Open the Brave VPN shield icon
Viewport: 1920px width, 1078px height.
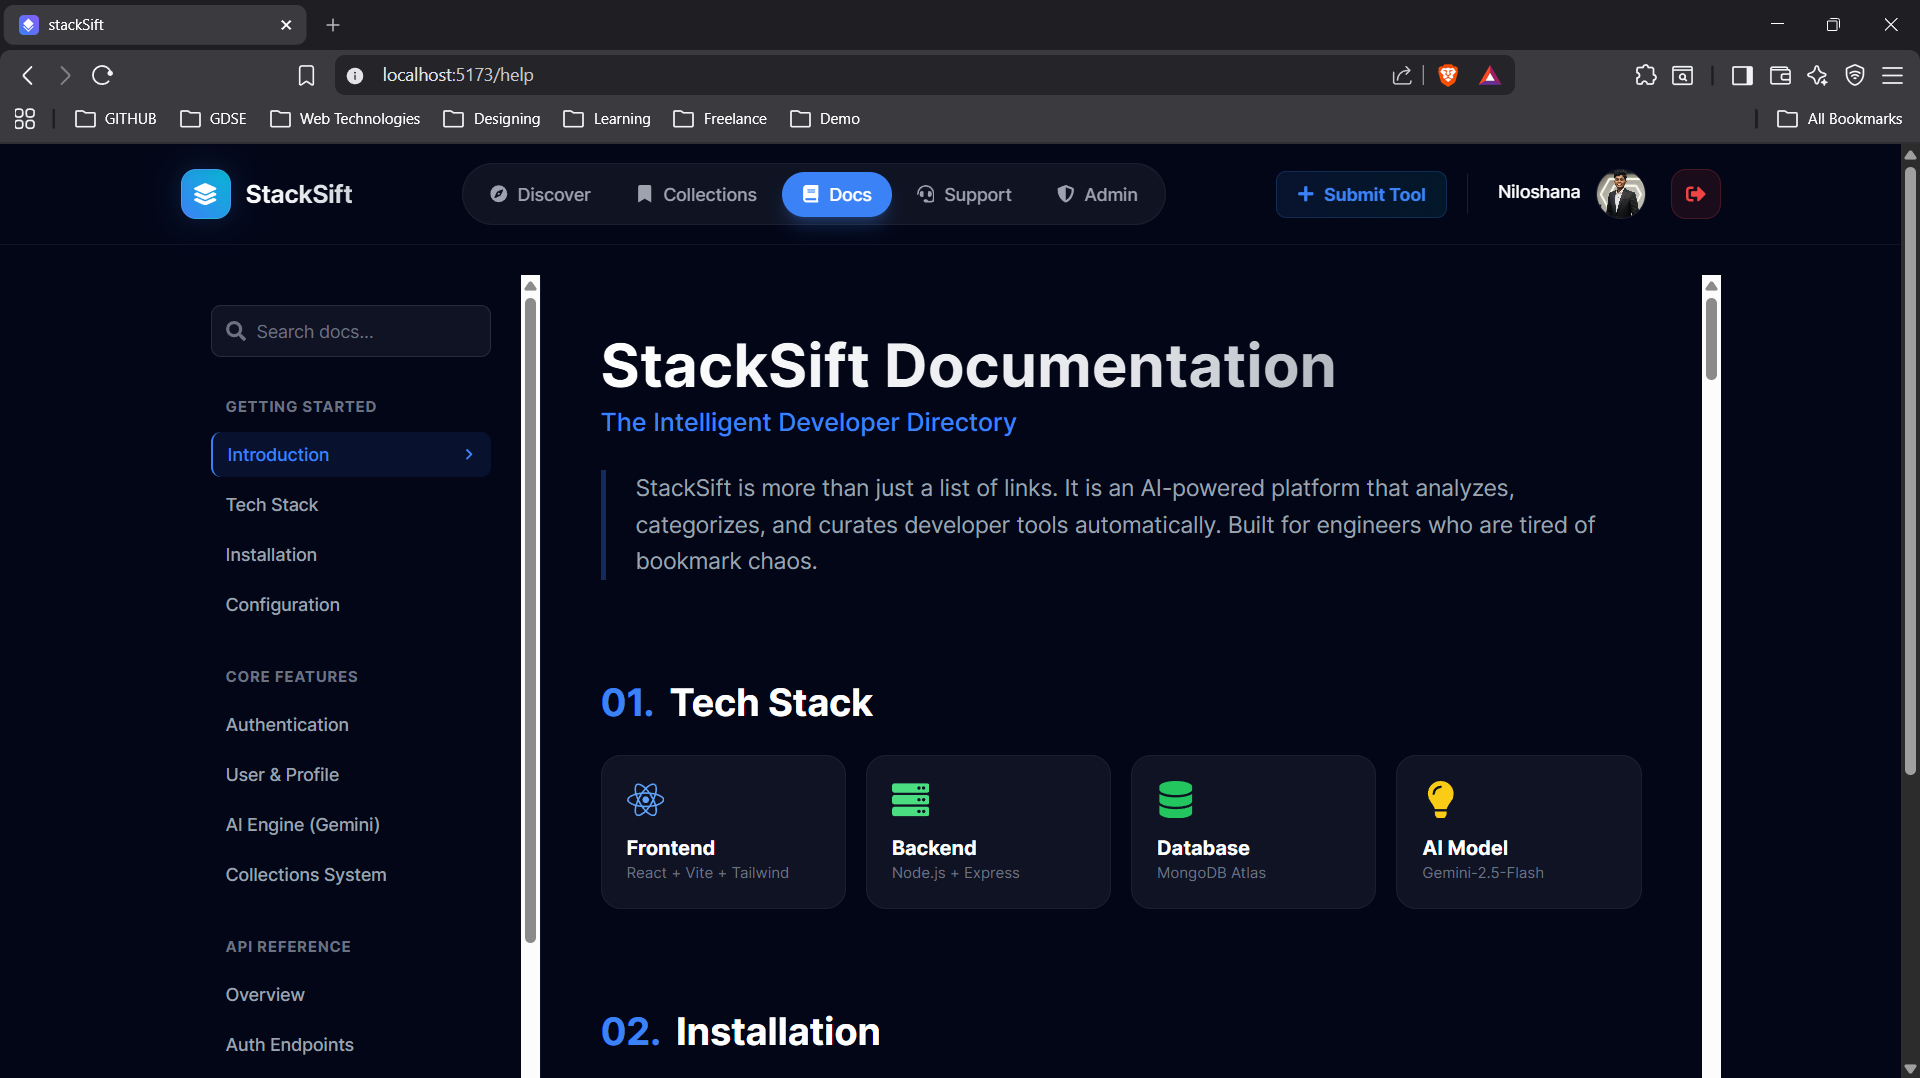pyautogui.click(x=1855, y=75)
